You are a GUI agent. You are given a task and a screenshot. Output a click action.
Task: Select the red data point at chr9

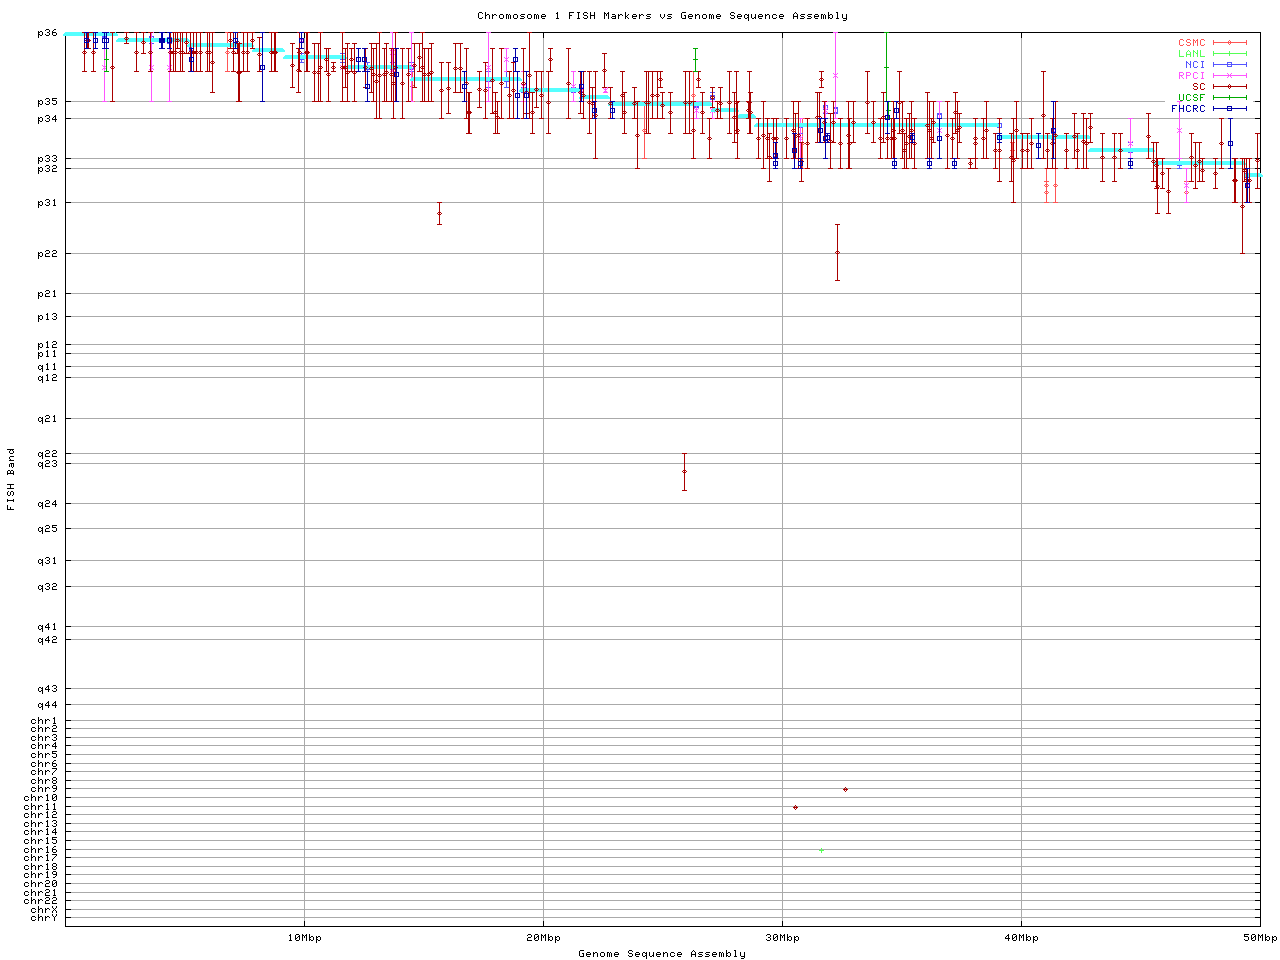pos(845,789)
